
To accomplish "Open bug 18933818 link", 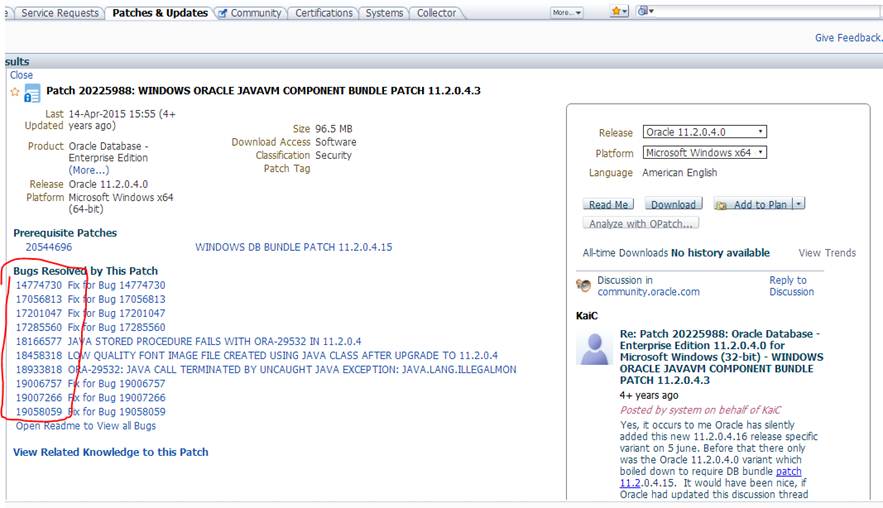I will (x=38, y=369).
